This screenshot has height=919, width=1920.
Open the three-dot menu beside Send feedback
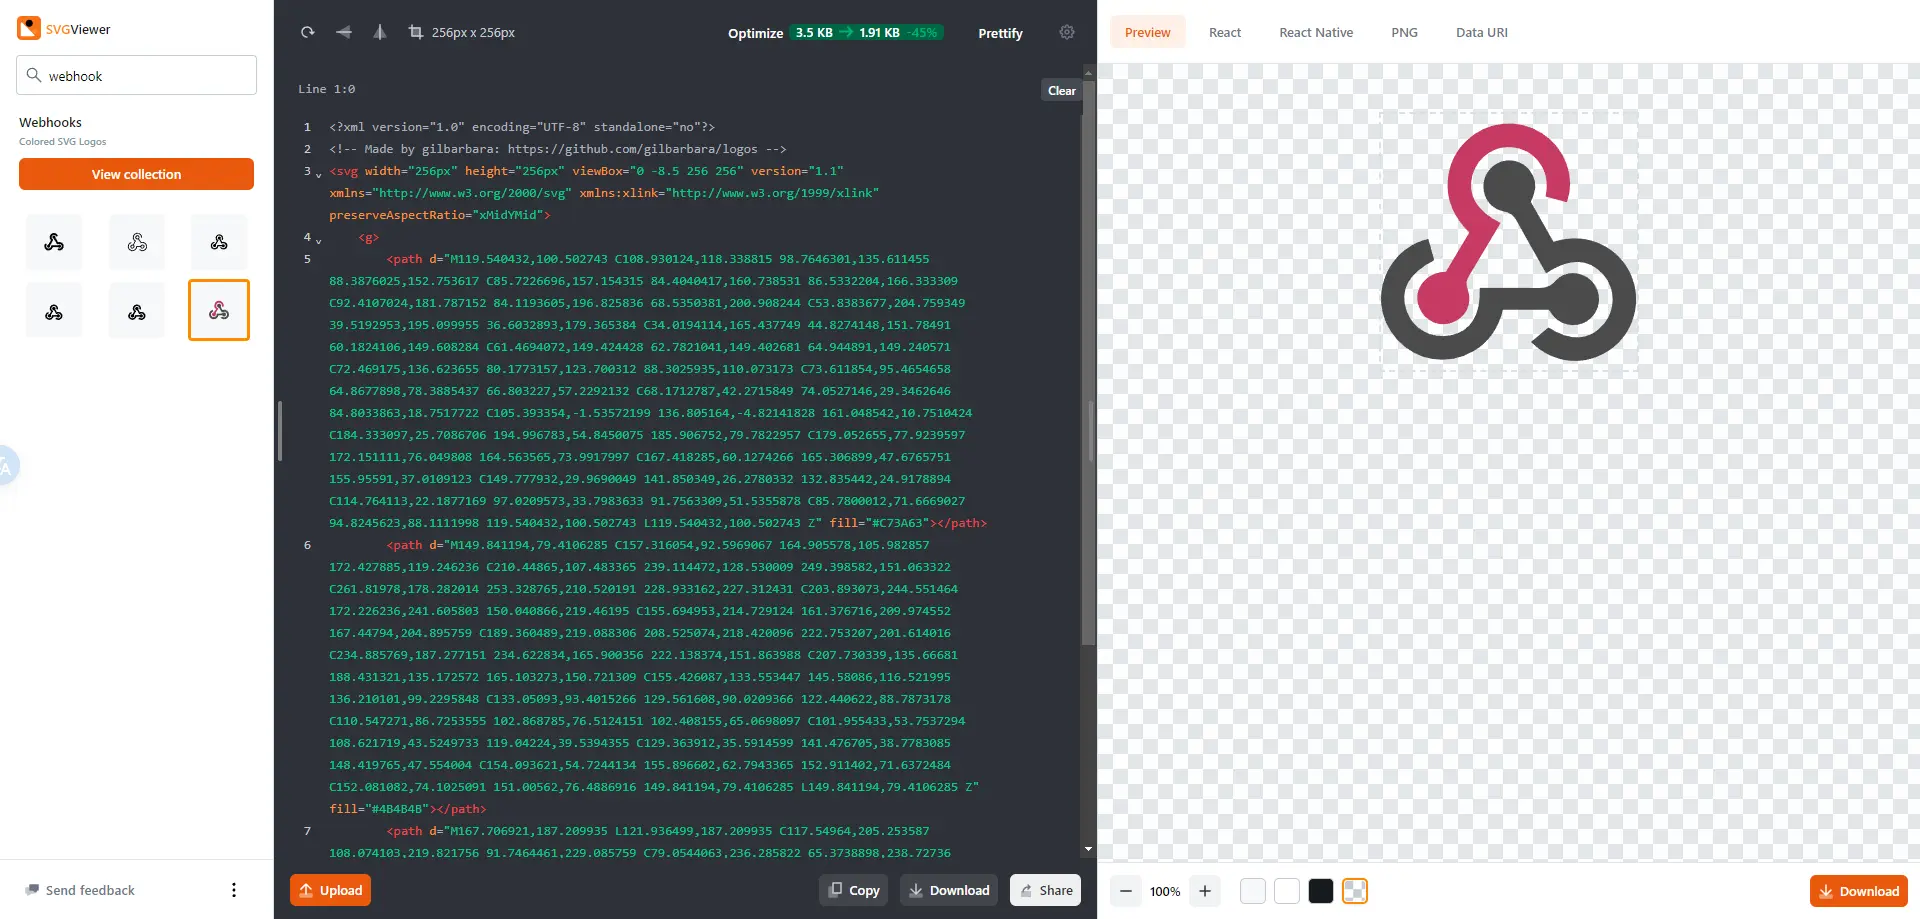pyautogui.click(x=234, y=890)
